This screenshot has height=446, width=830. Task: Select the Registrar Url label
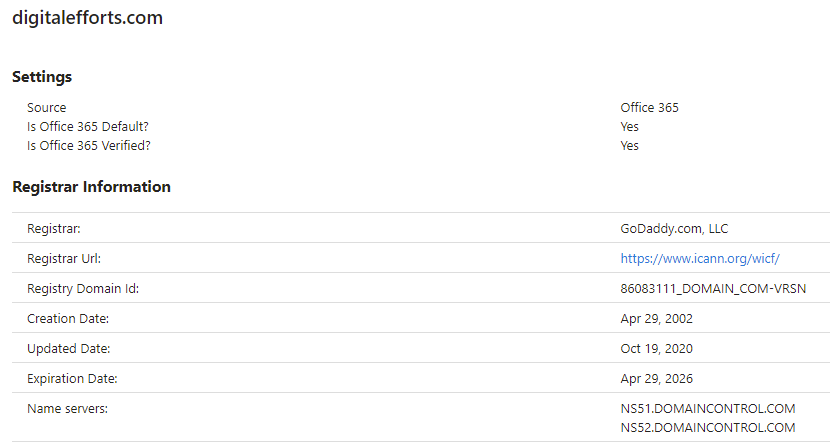point(64,259)
